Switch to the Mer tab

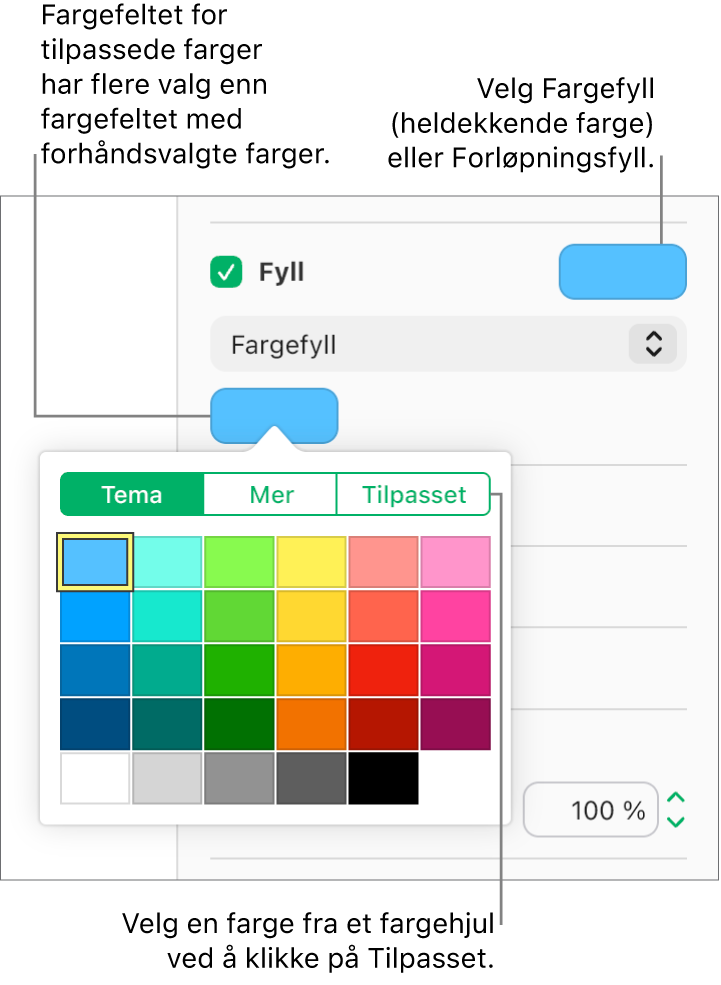[270, 494]
